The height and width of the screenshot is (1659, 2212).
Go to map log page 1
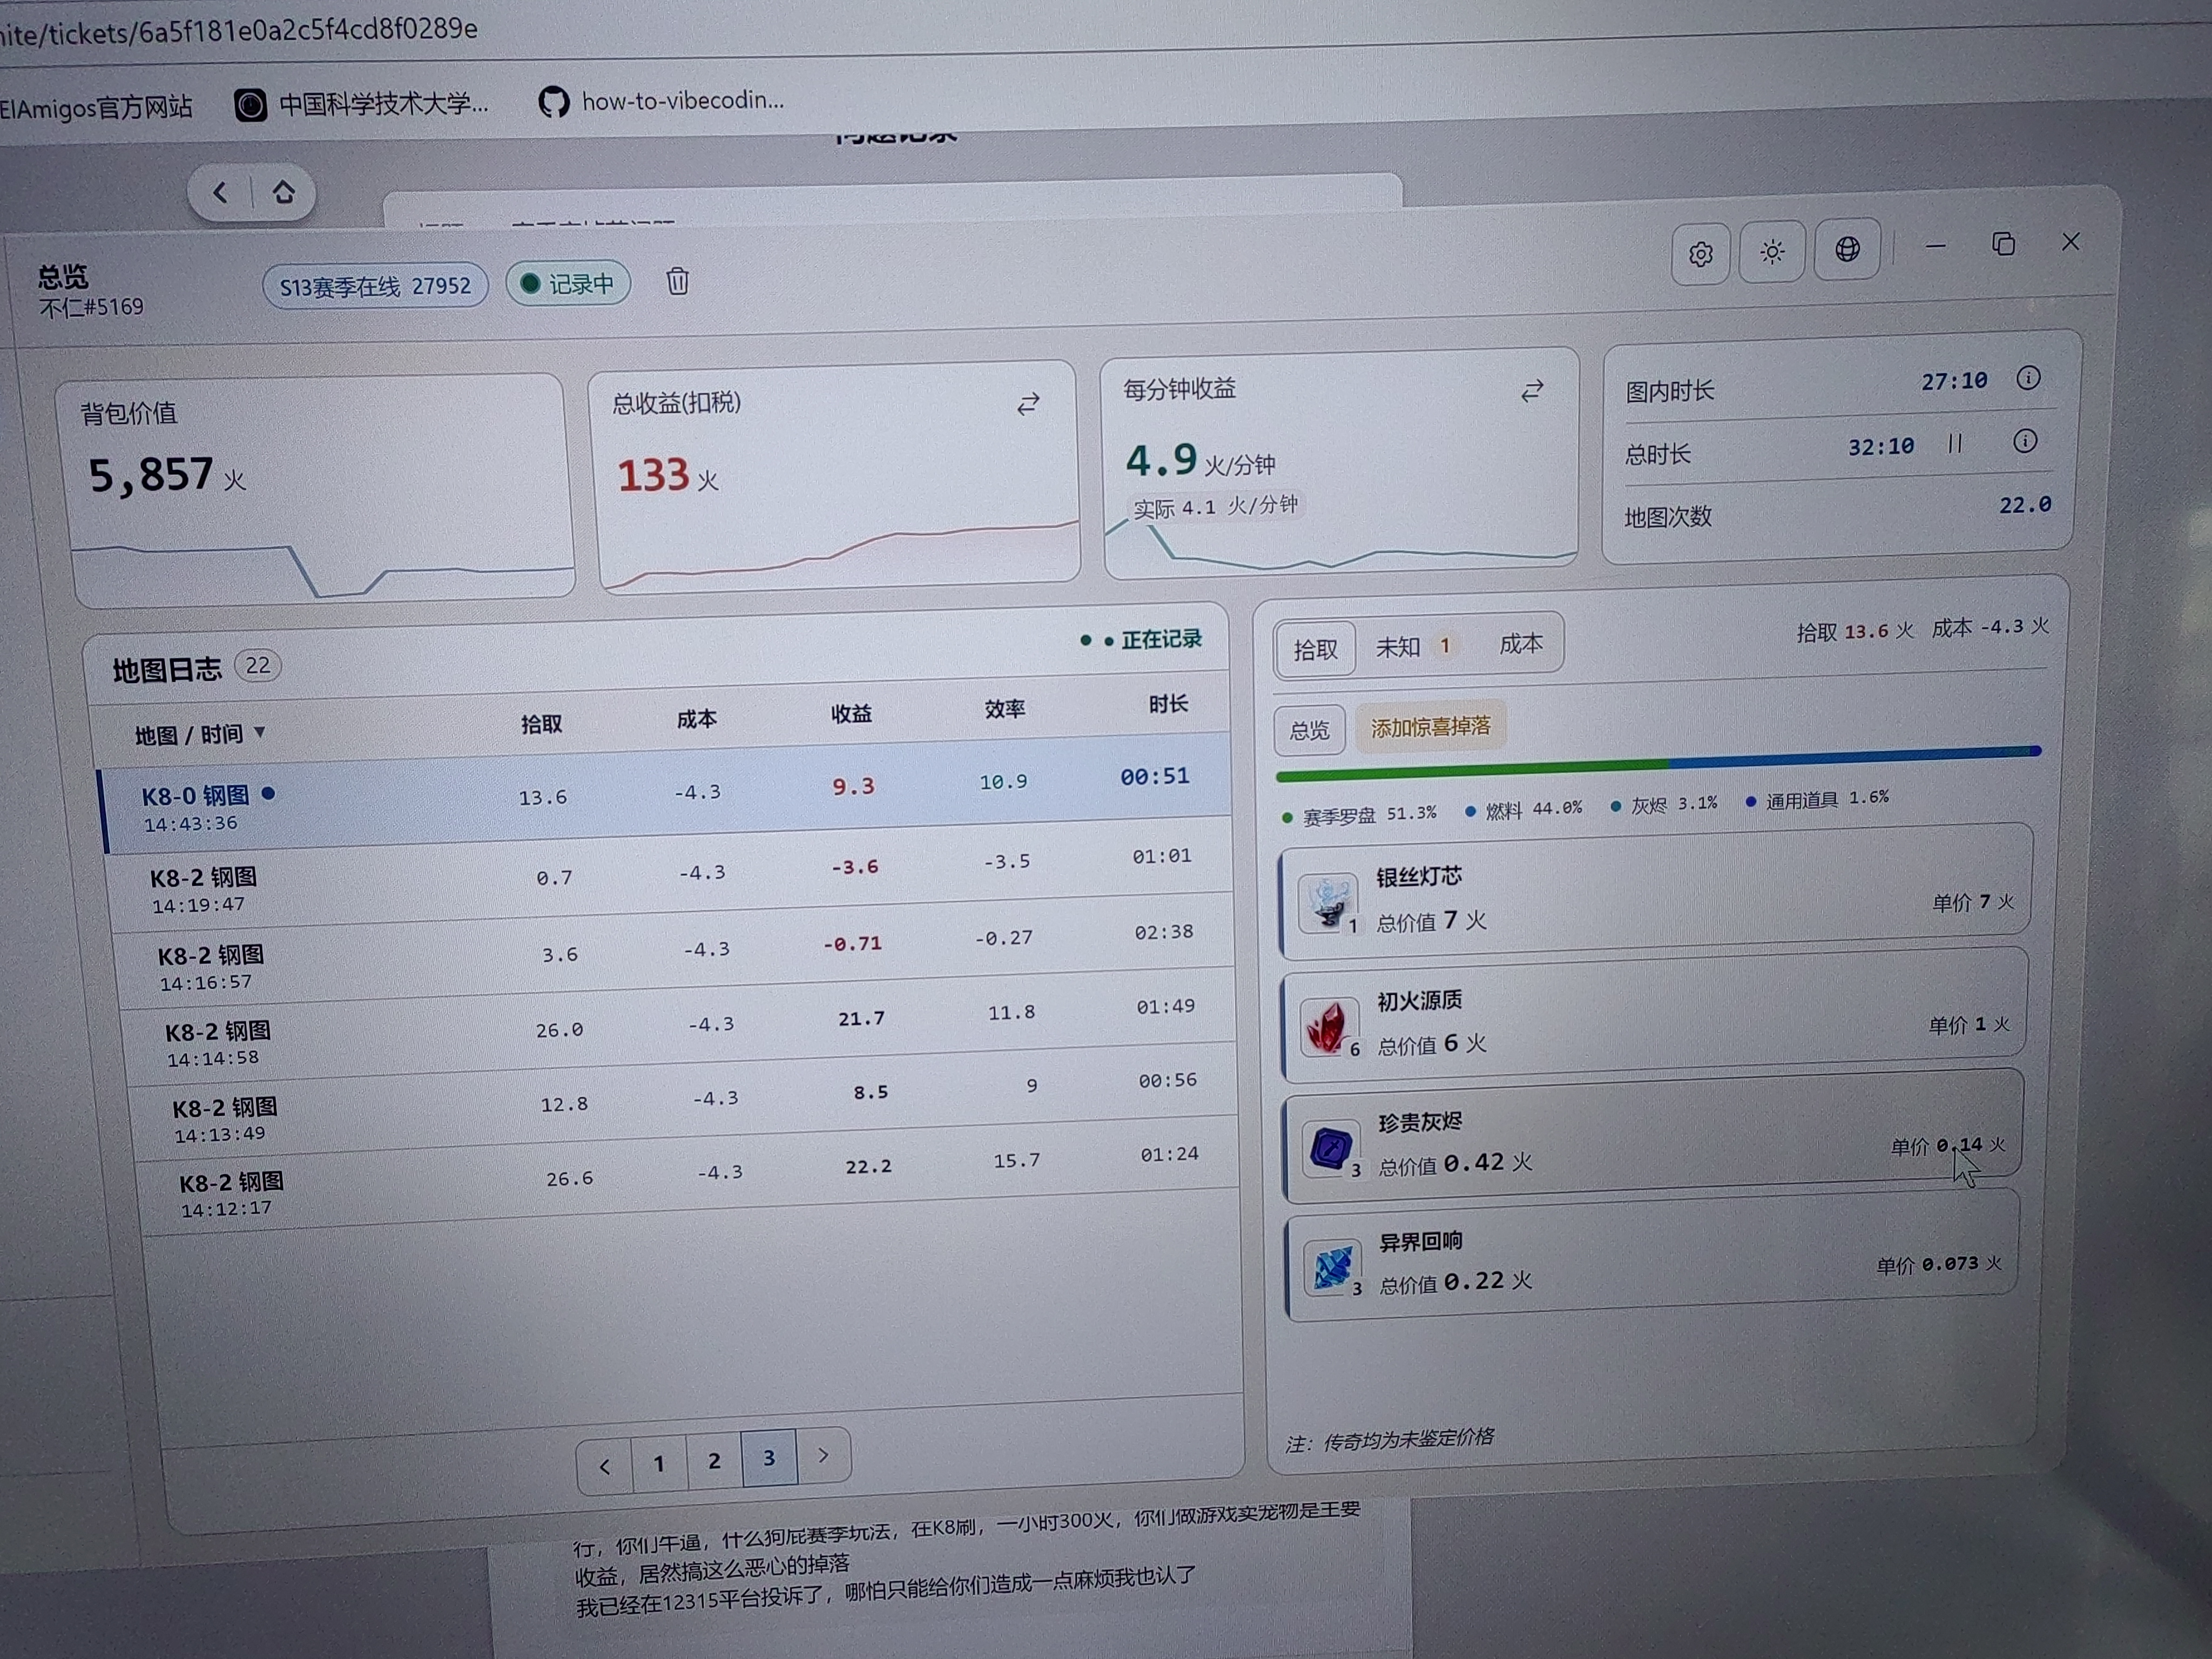[659, 1464]
